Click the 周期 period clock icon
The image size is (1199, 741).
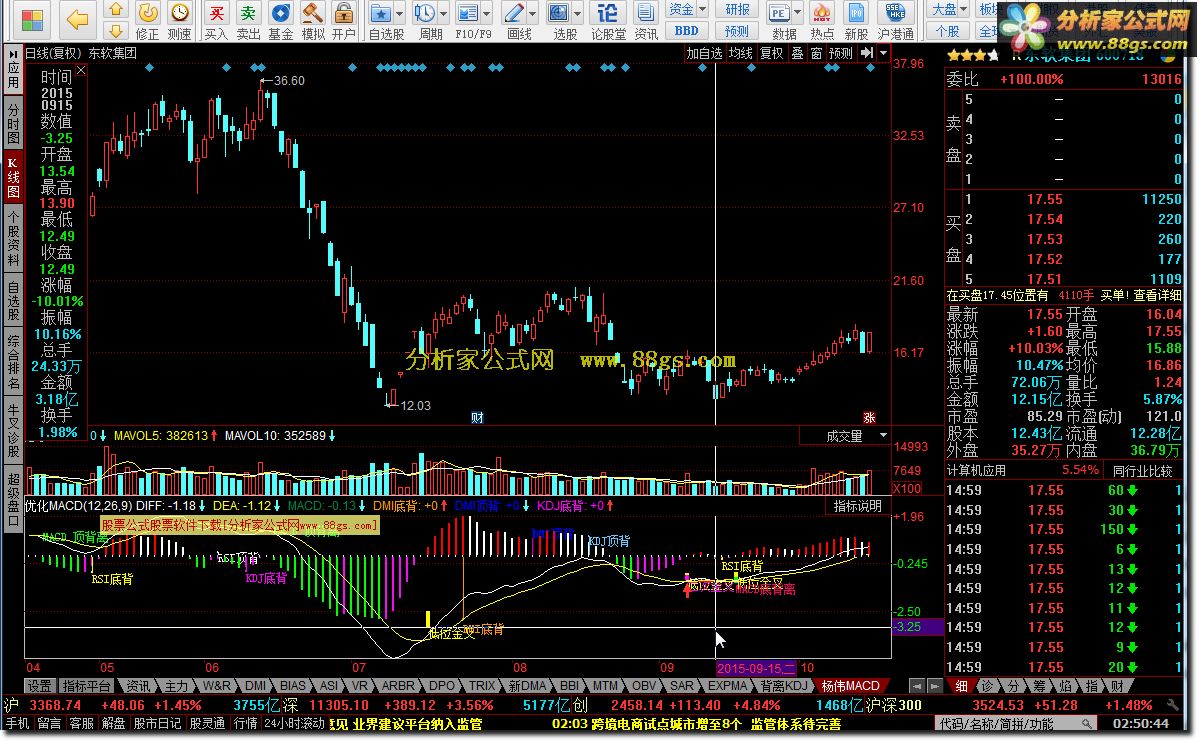[x=424, y=14]
